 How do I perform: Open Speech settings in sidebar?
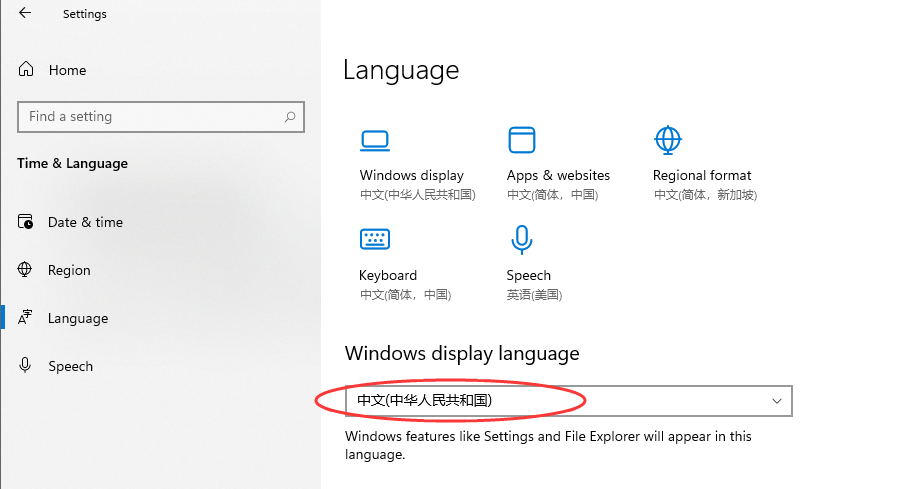[x=70, y=366]
